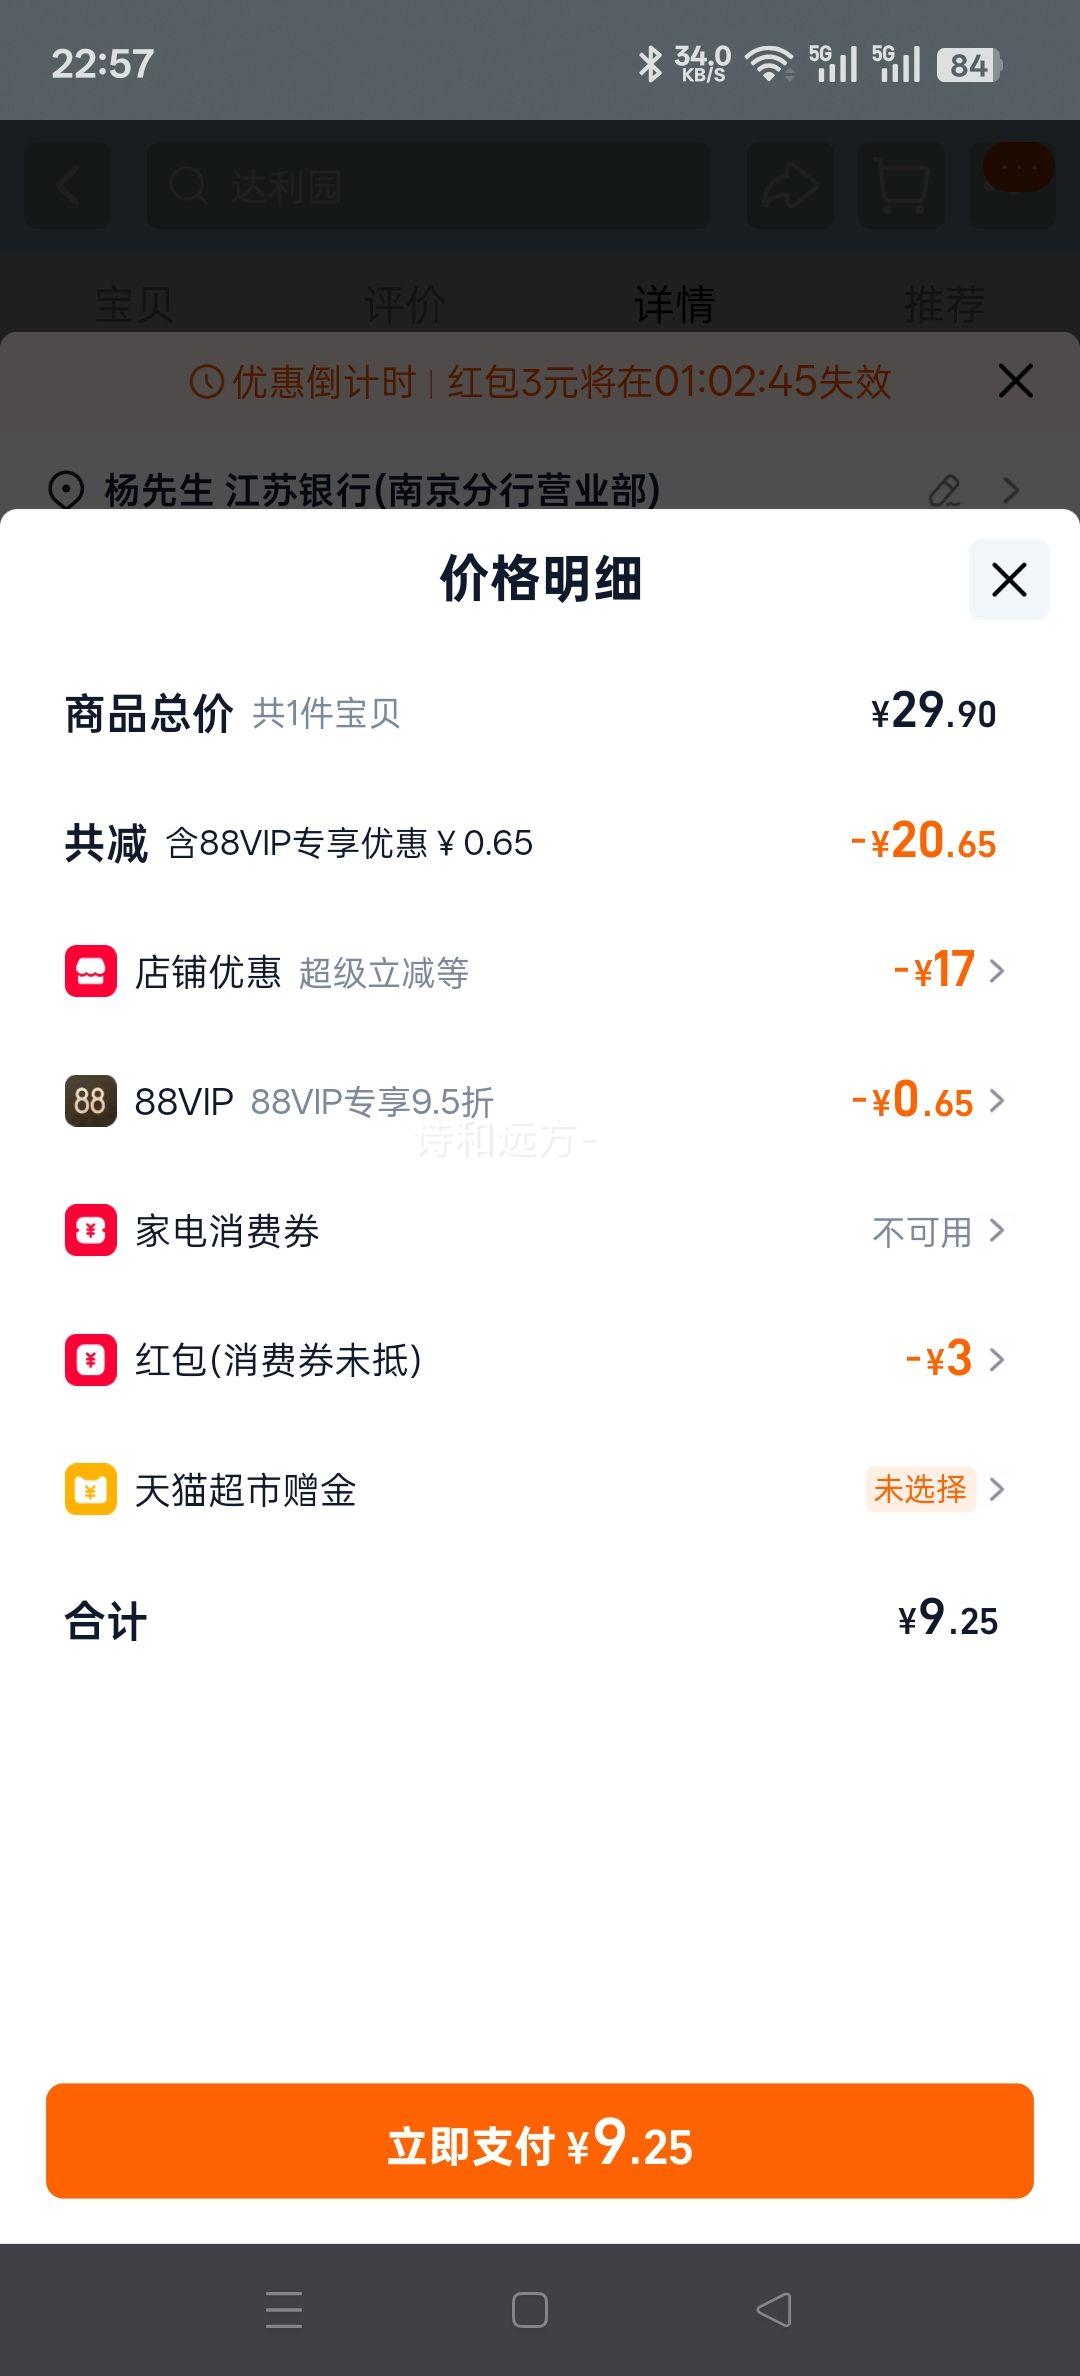Expand the 红包 -¥3 chevron
This screenshot has height=2376, width=1080.
(996, 1360)
